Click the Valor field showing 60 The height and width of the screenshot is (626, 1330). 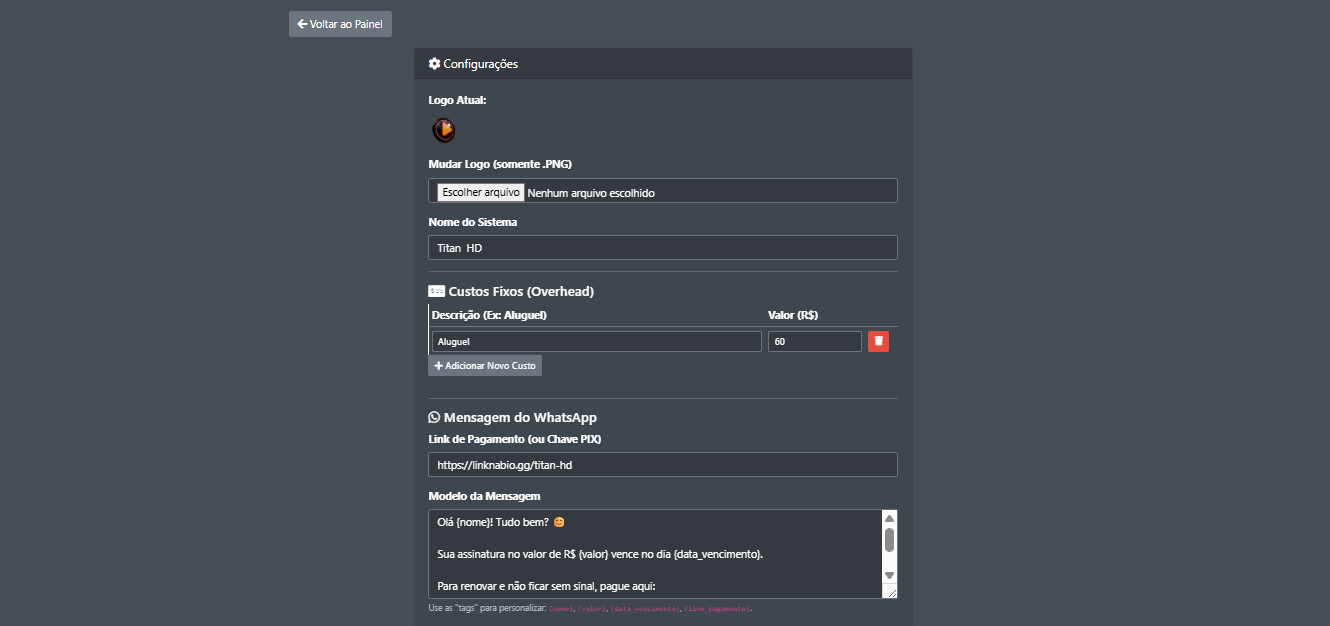[x=814, y=342]
